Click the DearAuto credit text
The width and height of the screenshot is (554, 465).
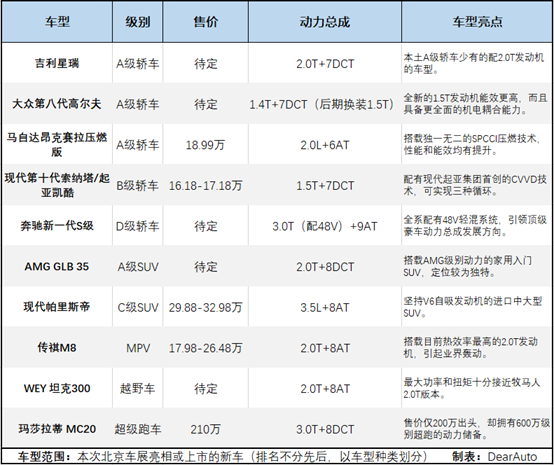point(512,457)
